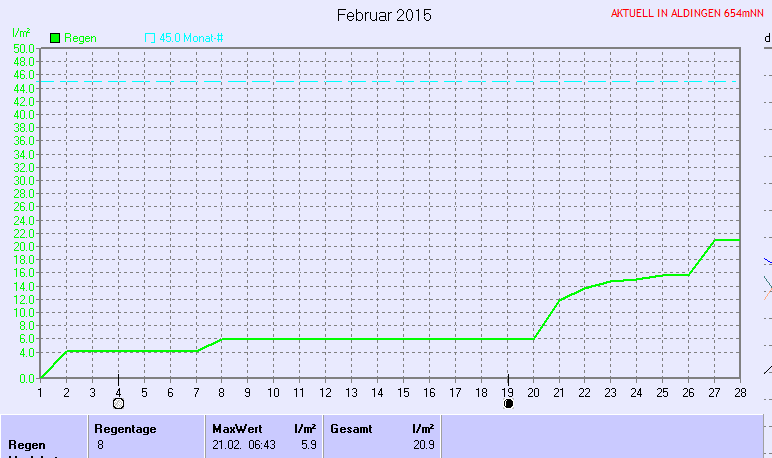Click the Februar 2015 chart title
Viewport: 772px width, 458px height.
(x=384, y=15)
